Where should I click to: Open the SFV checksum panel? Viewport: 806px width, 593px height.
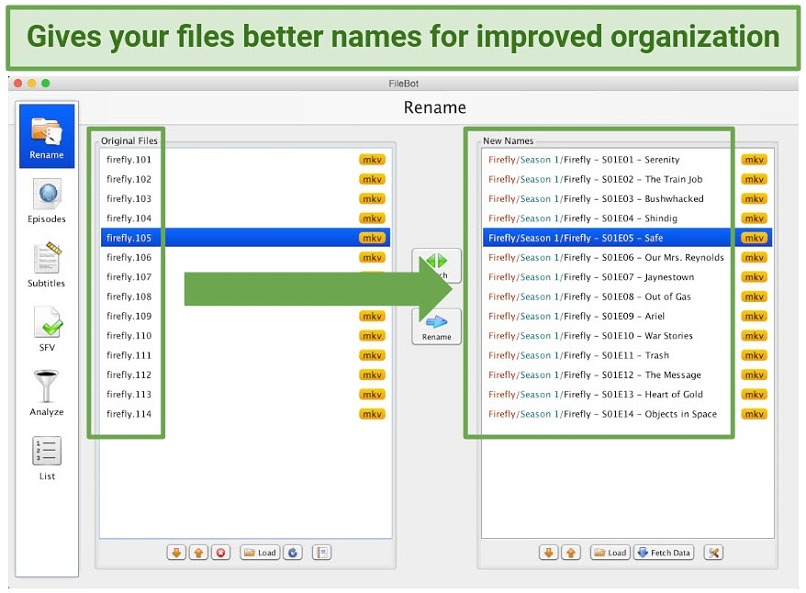pyautogui.click(x=46, y=329)
